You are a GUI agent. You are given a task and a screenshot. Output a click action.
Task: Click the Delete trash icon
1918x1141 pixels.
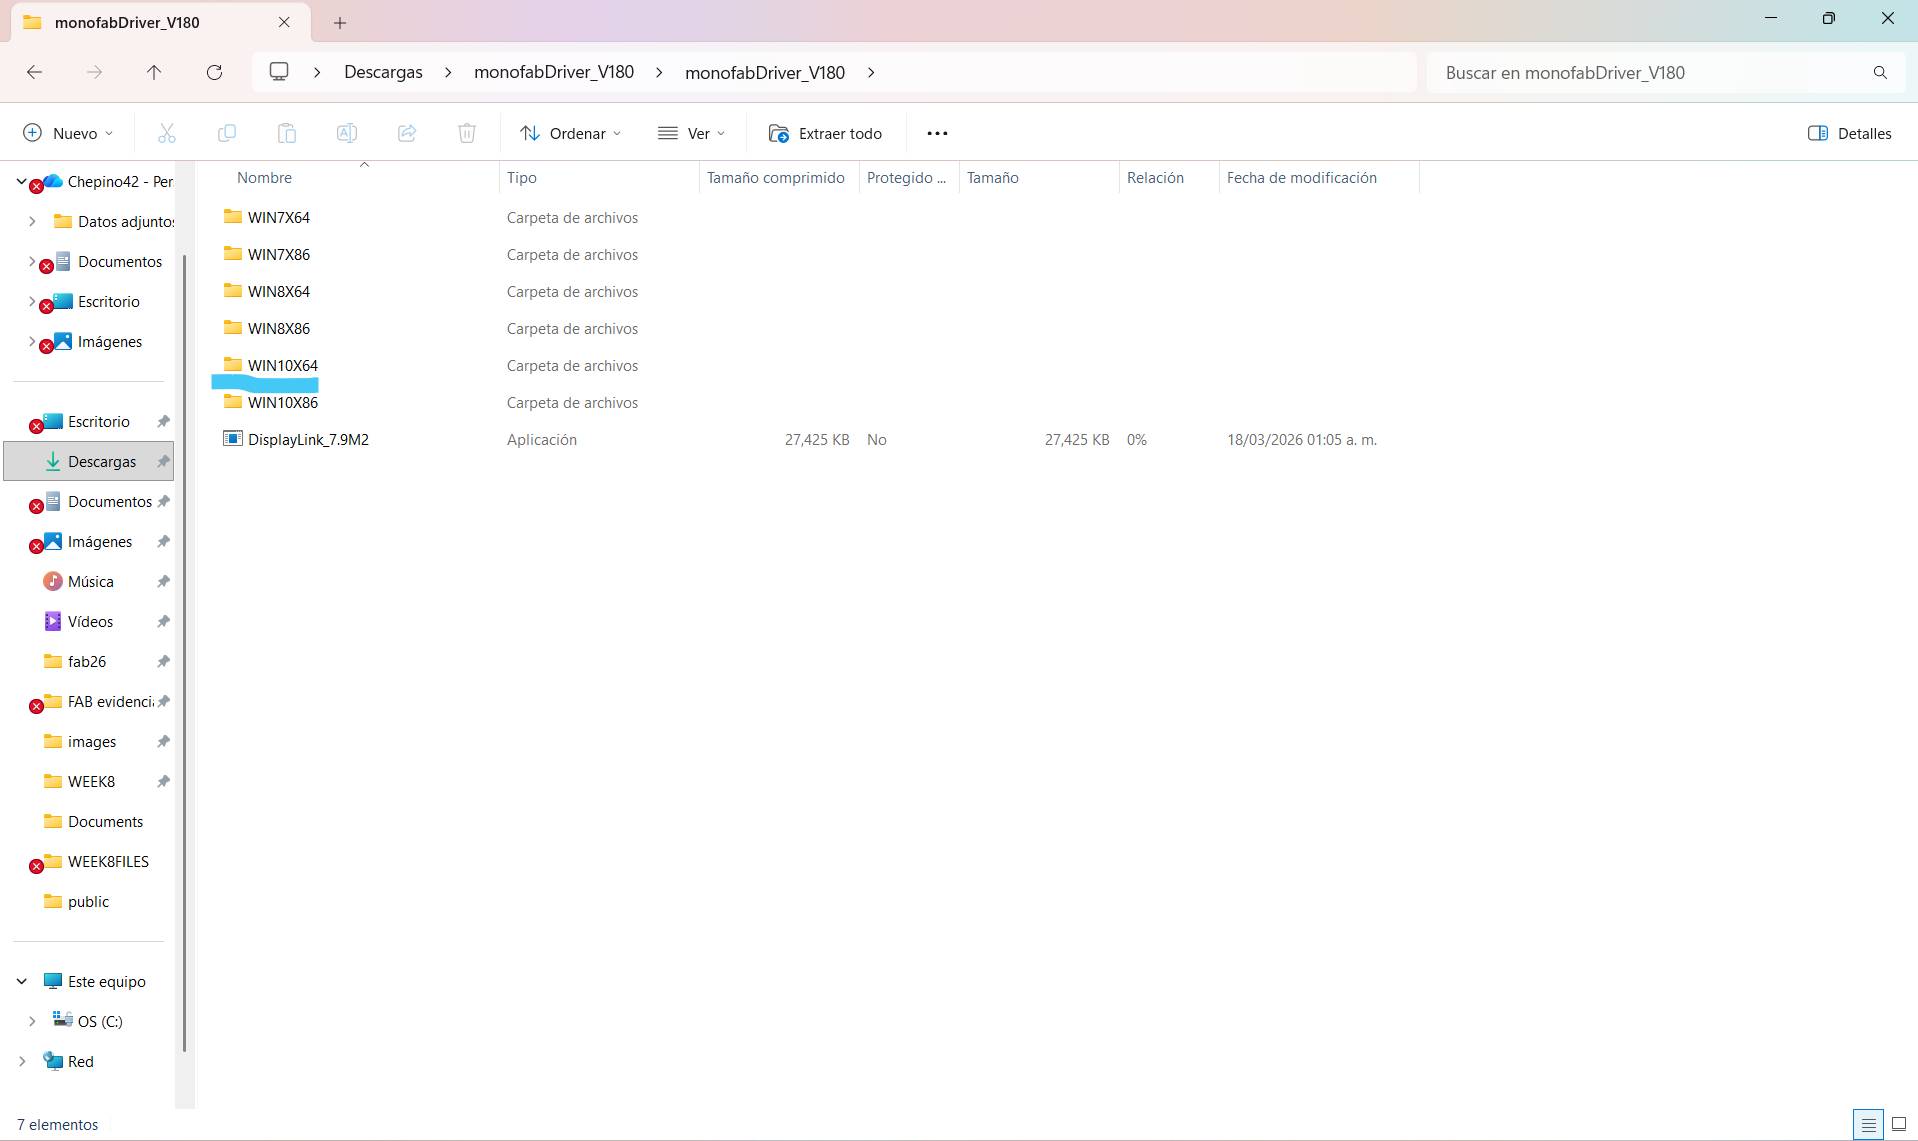coord(467,133)
